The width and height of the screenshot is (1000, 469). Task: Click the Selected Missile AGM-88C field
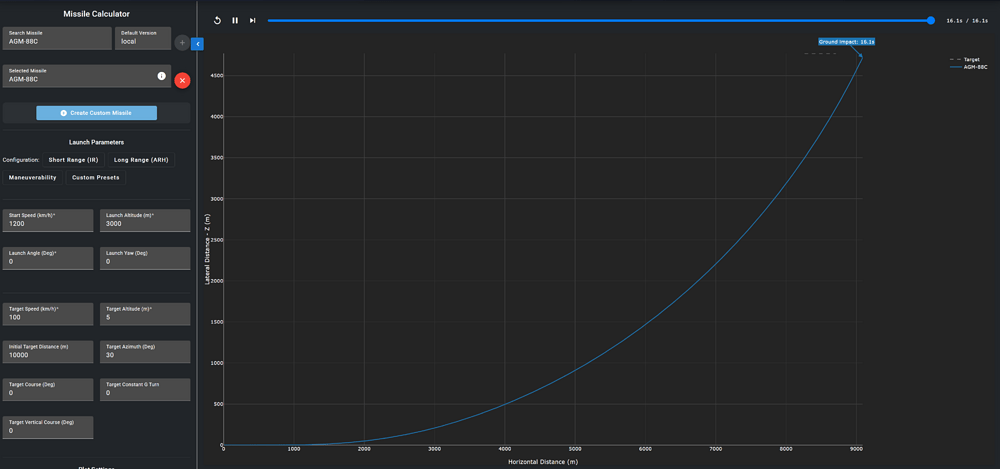[87, 76]
